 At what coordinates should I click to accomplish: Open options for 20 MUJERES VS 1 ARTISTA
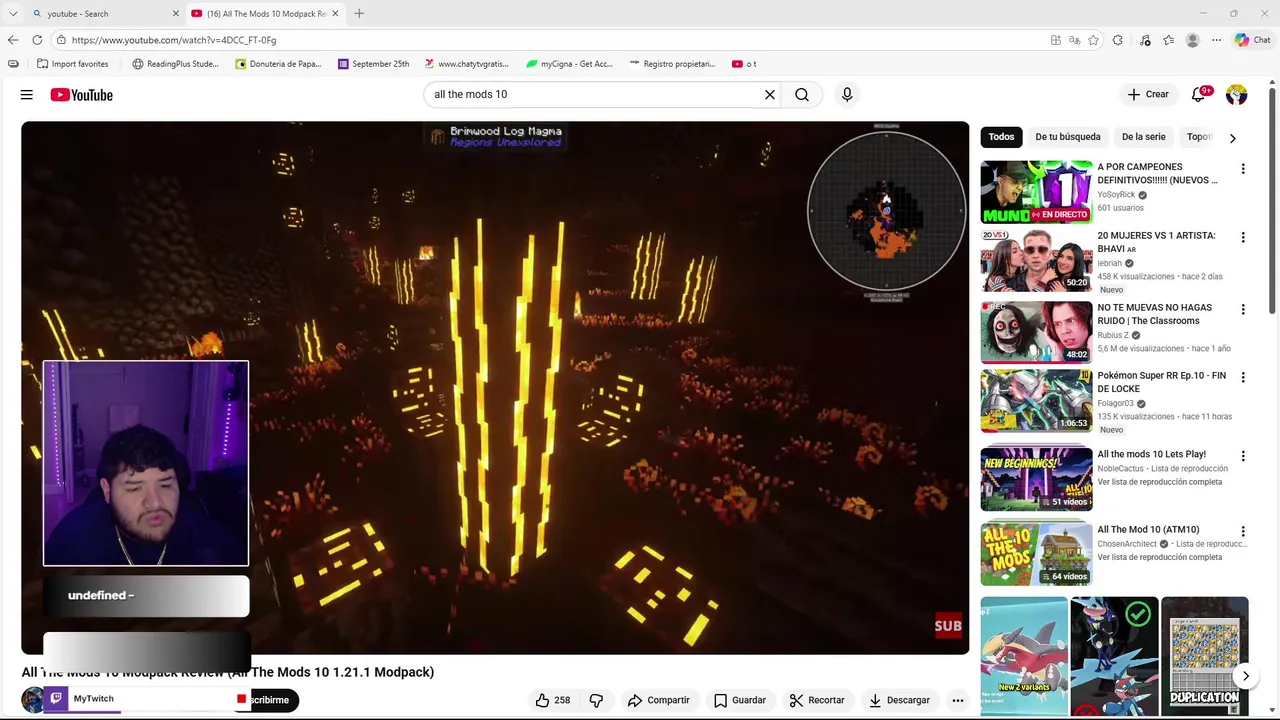(1243, 238)
